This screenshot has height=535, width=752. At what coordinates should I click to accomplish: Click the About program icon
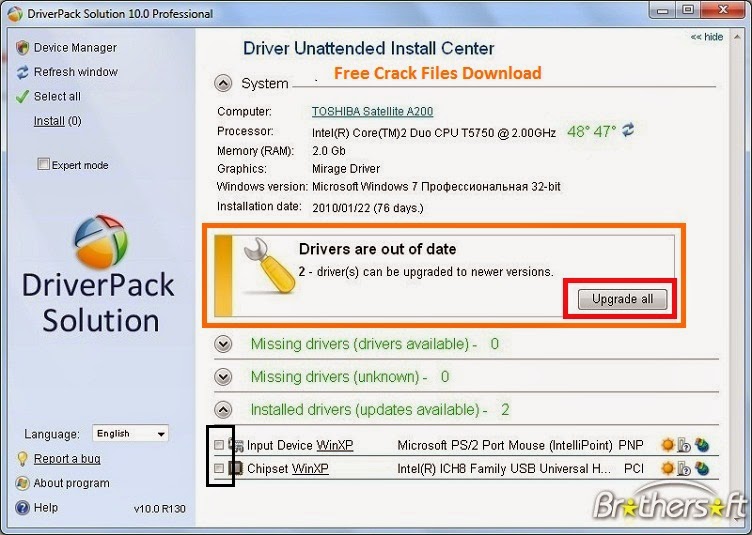tap(22, 483)
